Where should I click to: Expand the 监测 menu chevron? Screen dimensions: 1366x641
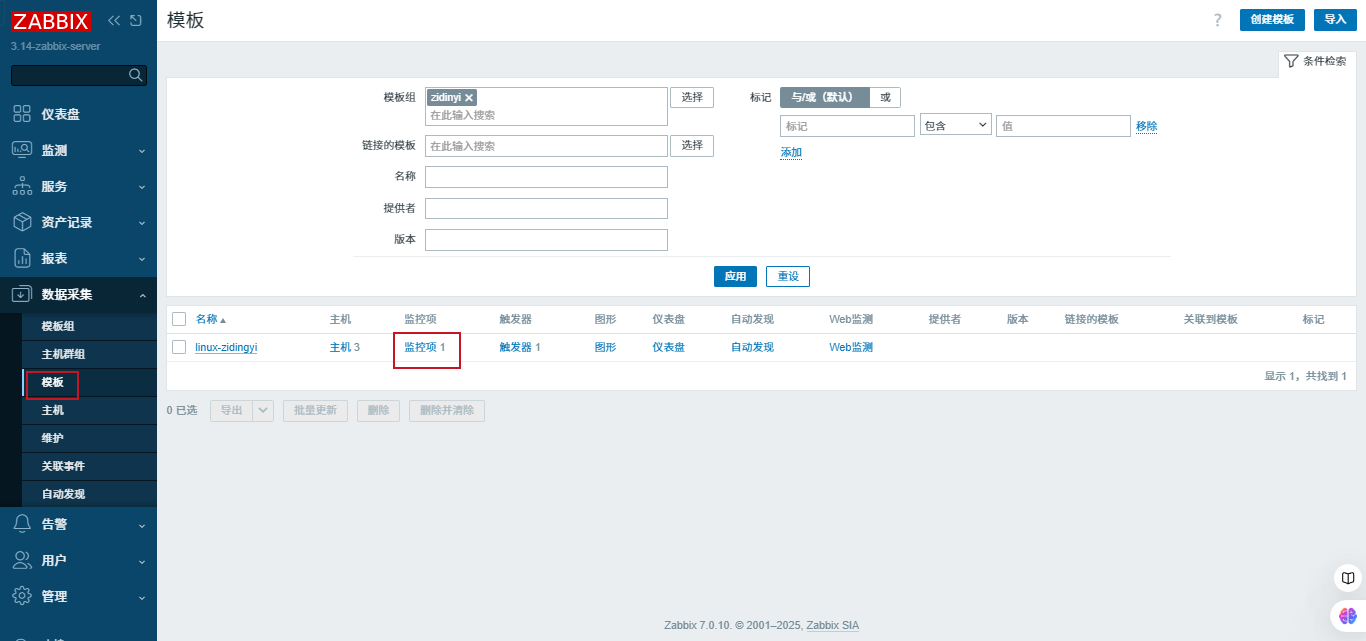pyautogui.click(x=141, y=151)
